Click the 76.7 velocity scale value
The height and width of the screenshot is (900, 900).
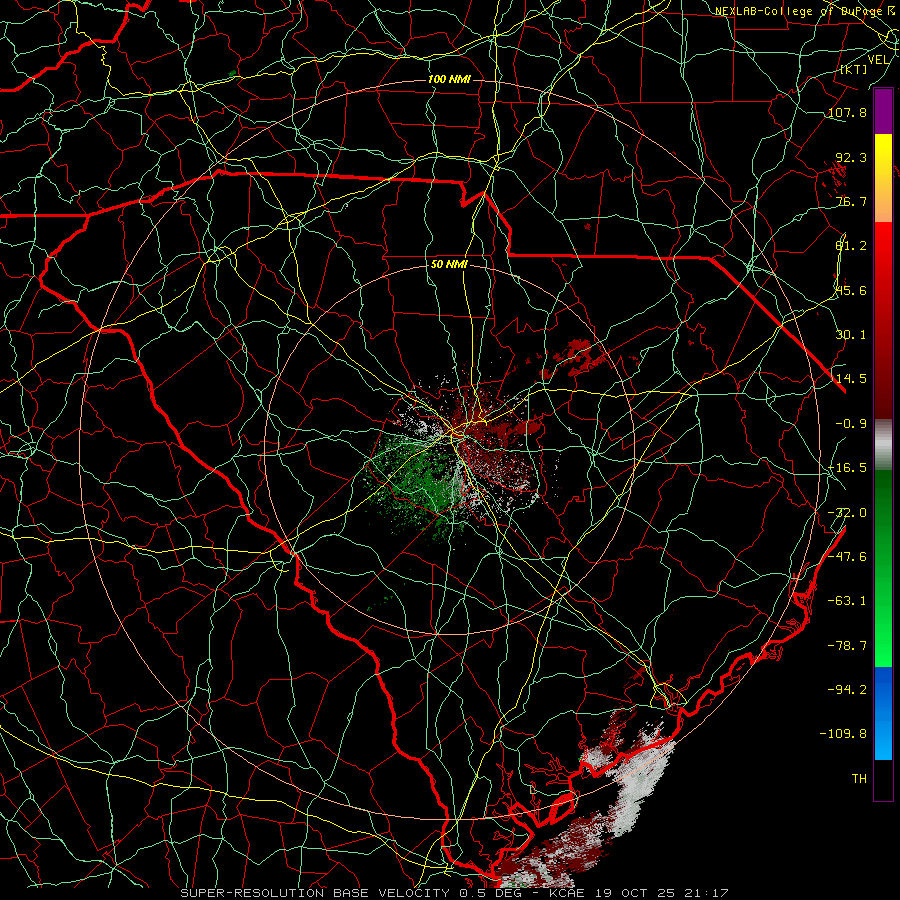click(x=851, y=201)
